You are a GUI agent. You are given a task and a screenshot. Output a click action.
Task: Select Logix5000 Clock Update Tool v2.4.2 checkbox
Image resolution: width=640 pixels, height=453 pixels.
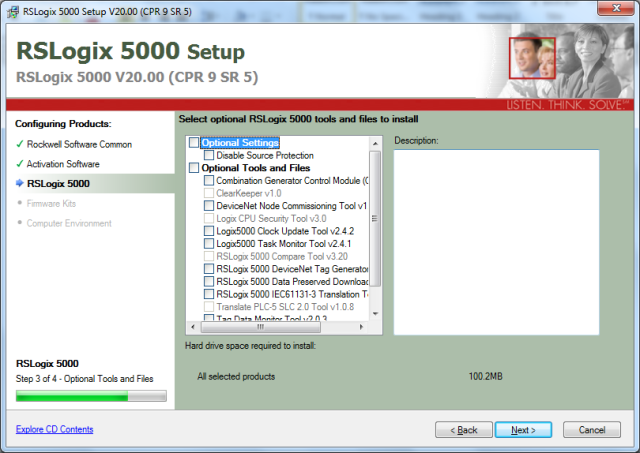[x=209, y=231]
